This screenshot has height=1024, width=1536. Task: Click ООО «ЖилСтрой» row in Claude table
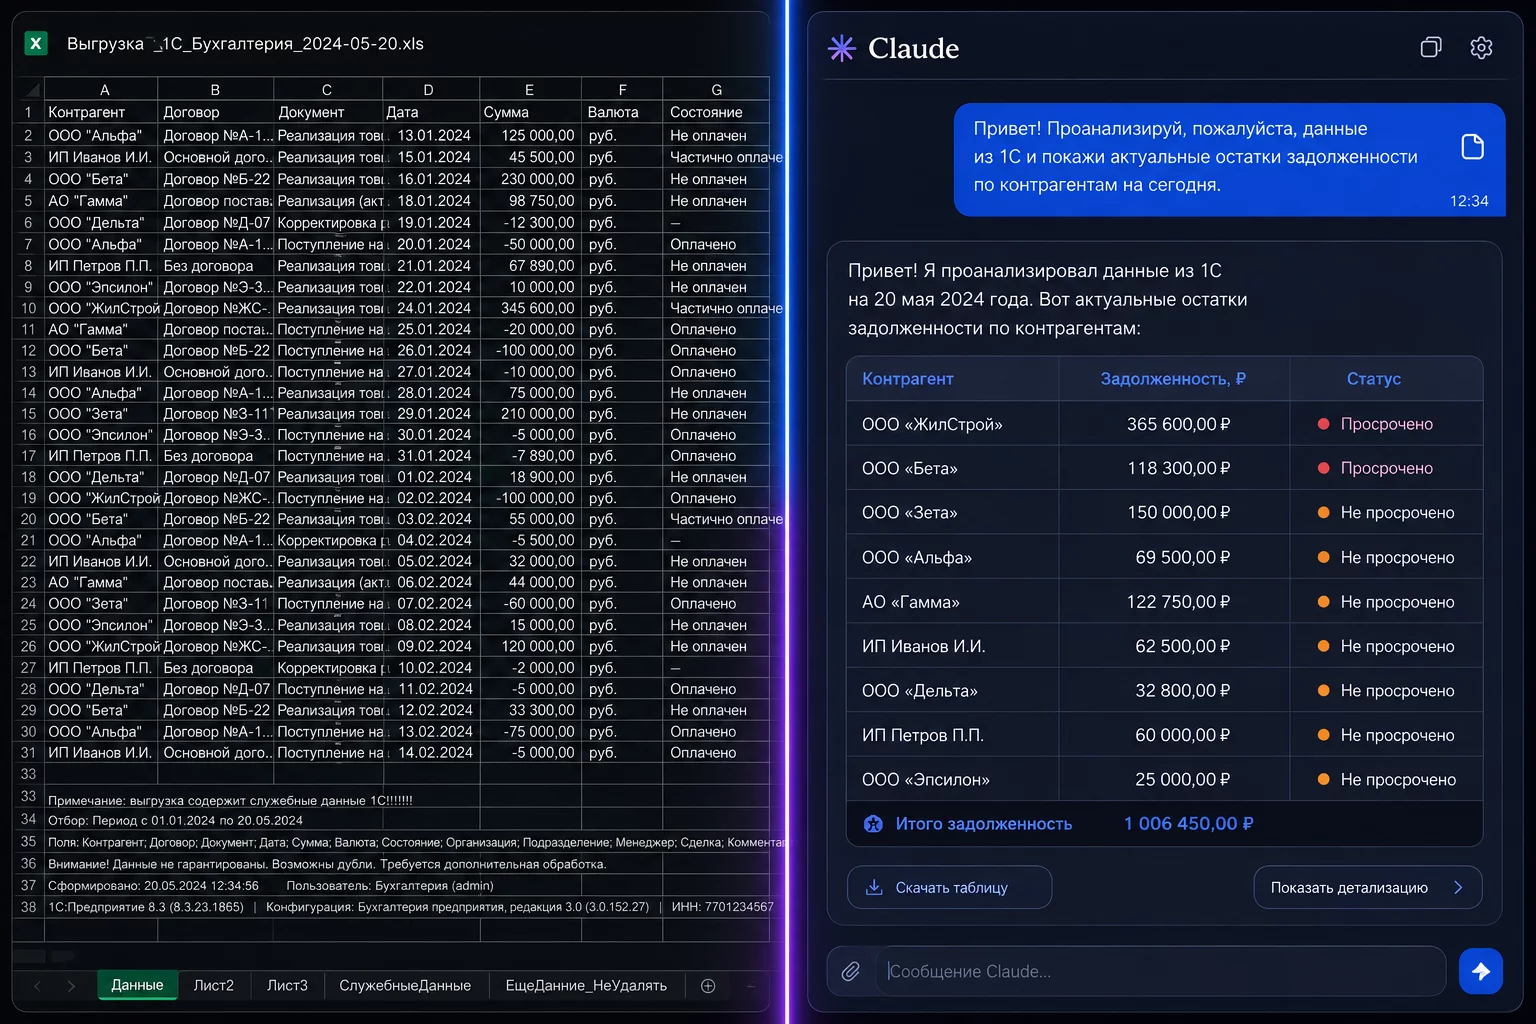pos(1164,424)
